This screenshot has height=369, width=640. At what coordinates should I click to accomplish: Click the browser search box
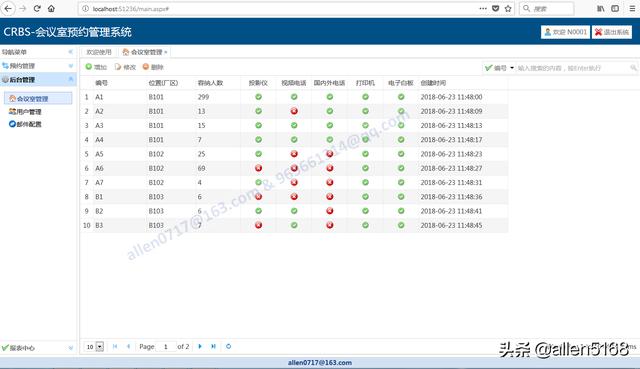click(547, 9)
